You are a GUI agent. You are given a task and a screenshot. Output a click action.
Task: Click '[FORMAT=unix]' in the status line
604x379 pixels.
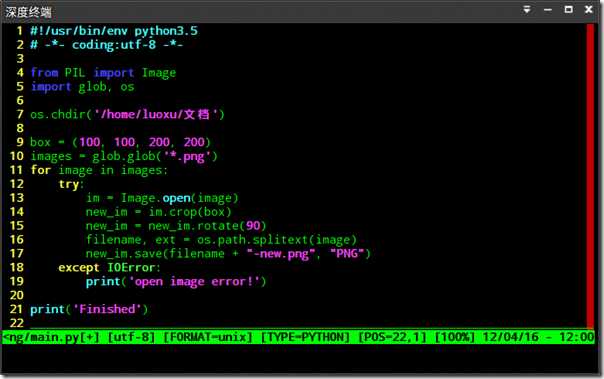coord(208,337)
